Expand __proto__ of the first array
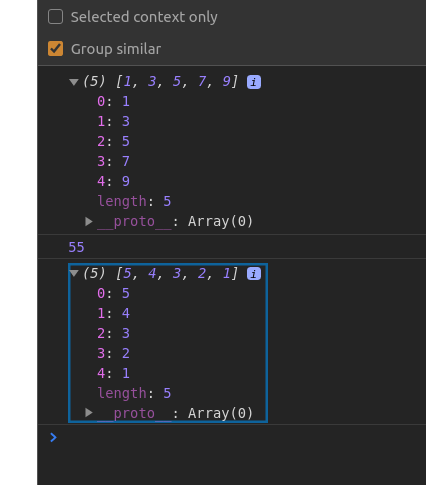 point(89,222)
